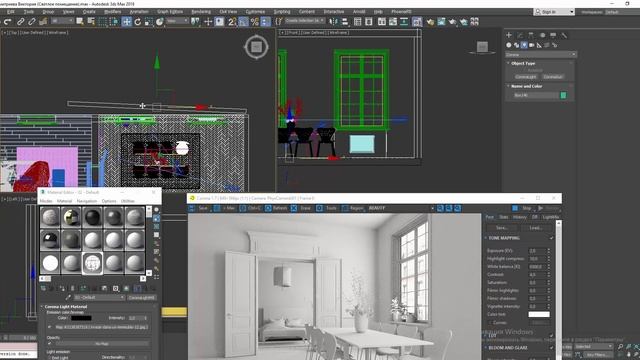The width and height of the screenshot is (640, 360).
Task: Open the Create Selection Set dropdown
Action: 304,21
